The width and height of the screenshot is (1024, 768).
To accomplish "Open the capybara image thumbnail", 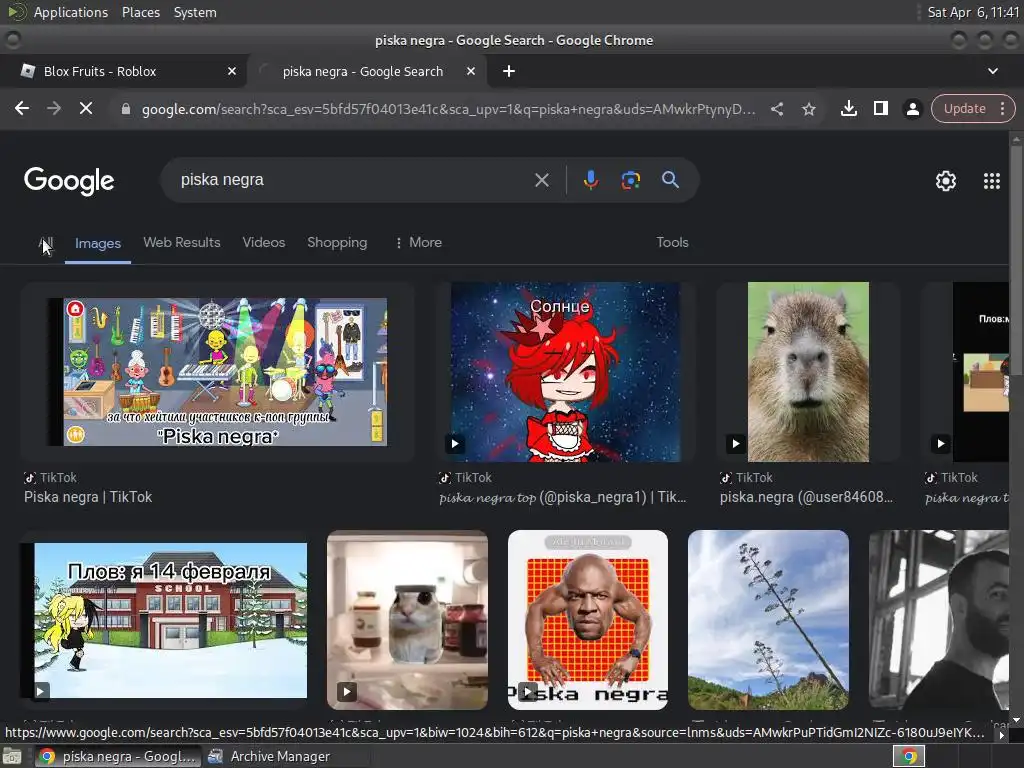I will coord(808,372).
